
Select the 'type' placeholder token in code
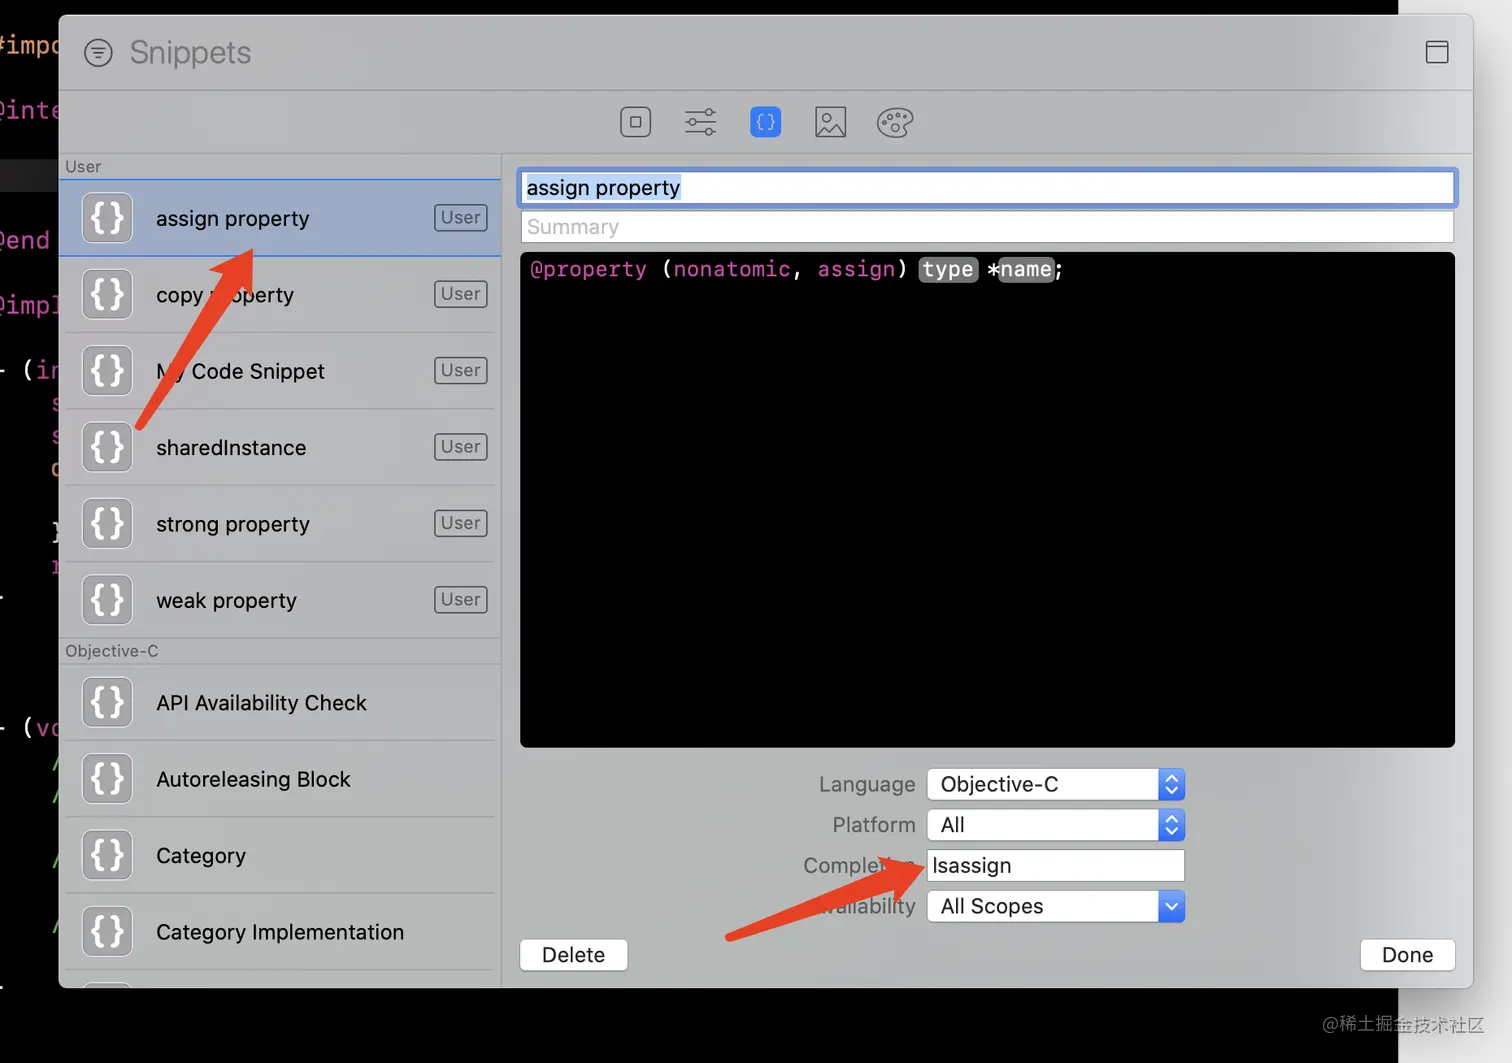(948, 269)
